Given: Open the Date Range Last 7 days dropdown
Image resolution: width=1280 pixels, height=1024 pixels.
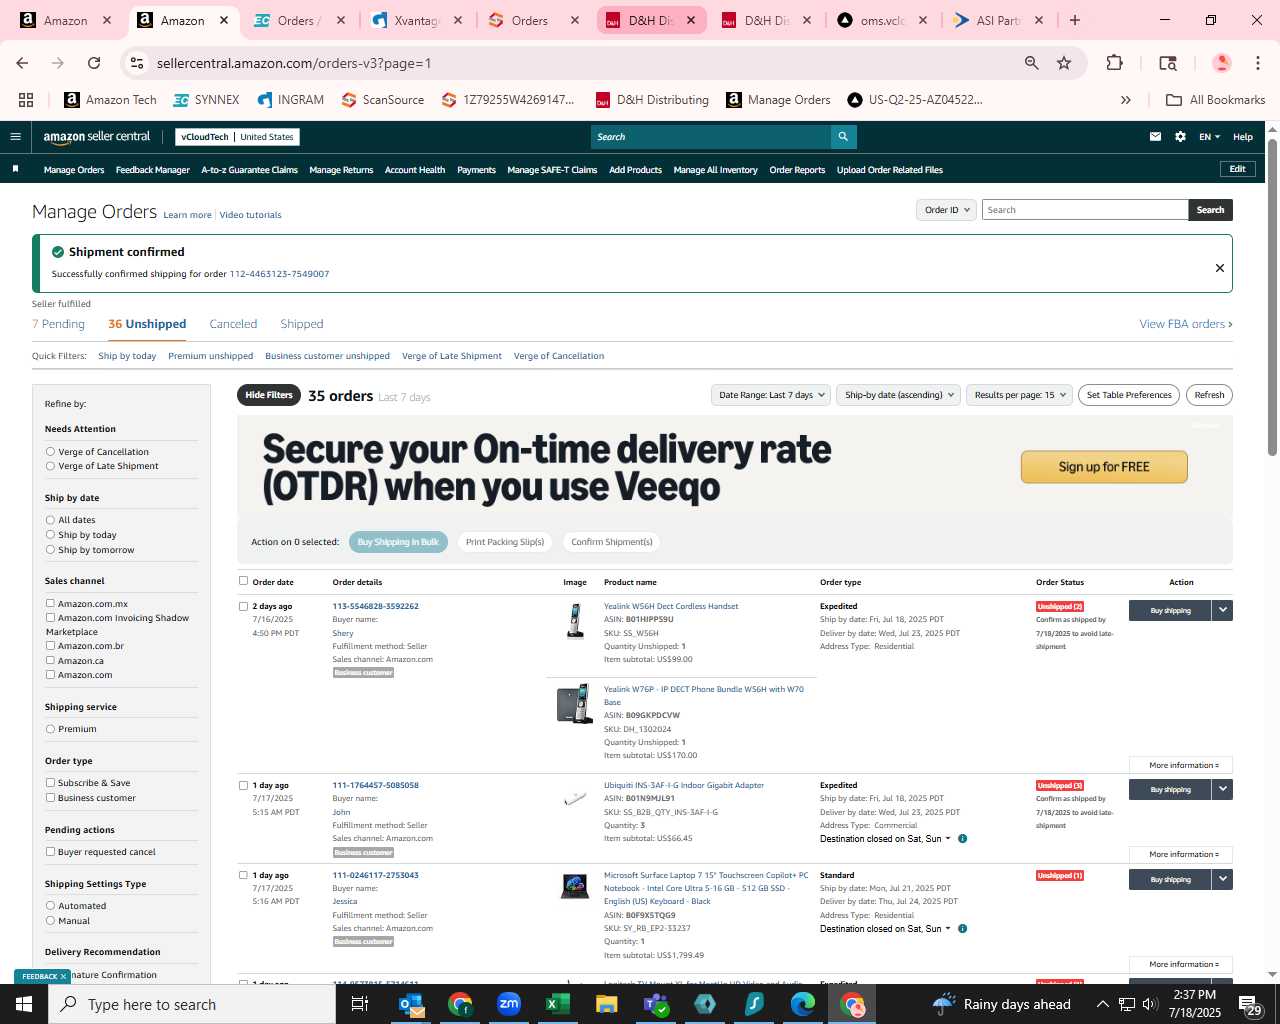Looking at the screenshot, I should [x=772, y=395].
